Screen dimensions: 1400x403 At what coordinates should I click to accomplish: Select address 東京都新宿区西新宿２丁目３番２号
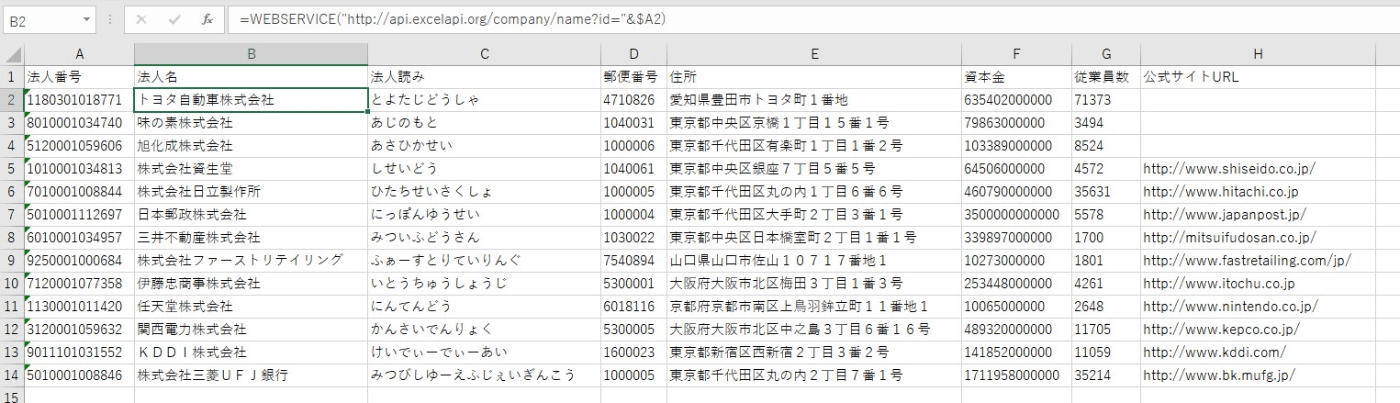[814, 352]
